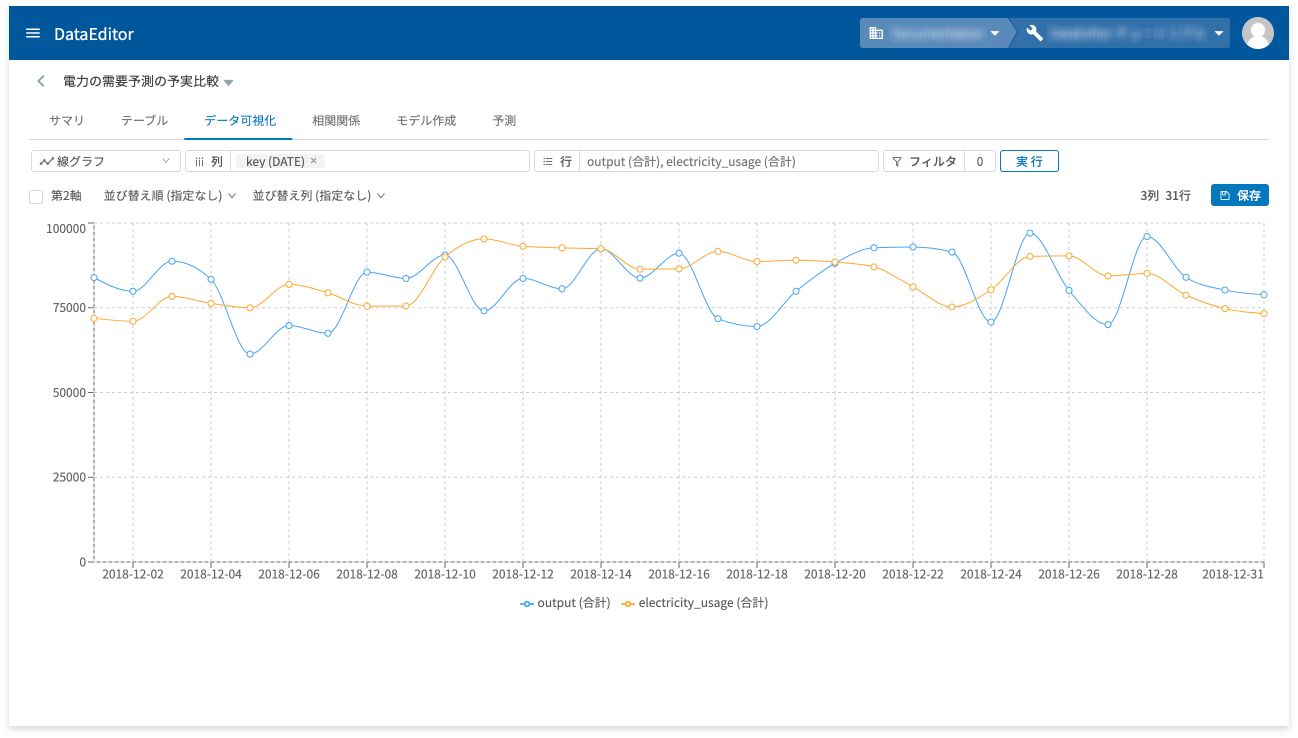Open the 予測 tab
This screenshot has width=1298, height=738.
[504, 120]
